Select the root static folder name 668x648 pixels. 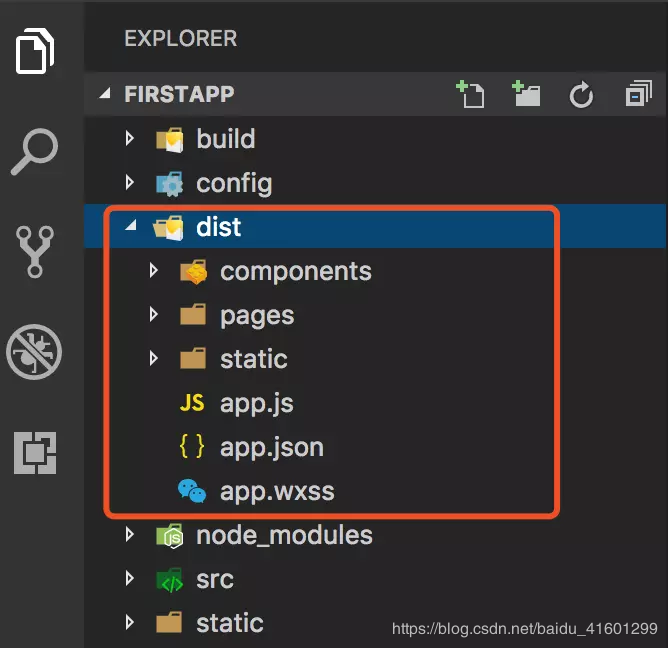(x=230, y=623)
